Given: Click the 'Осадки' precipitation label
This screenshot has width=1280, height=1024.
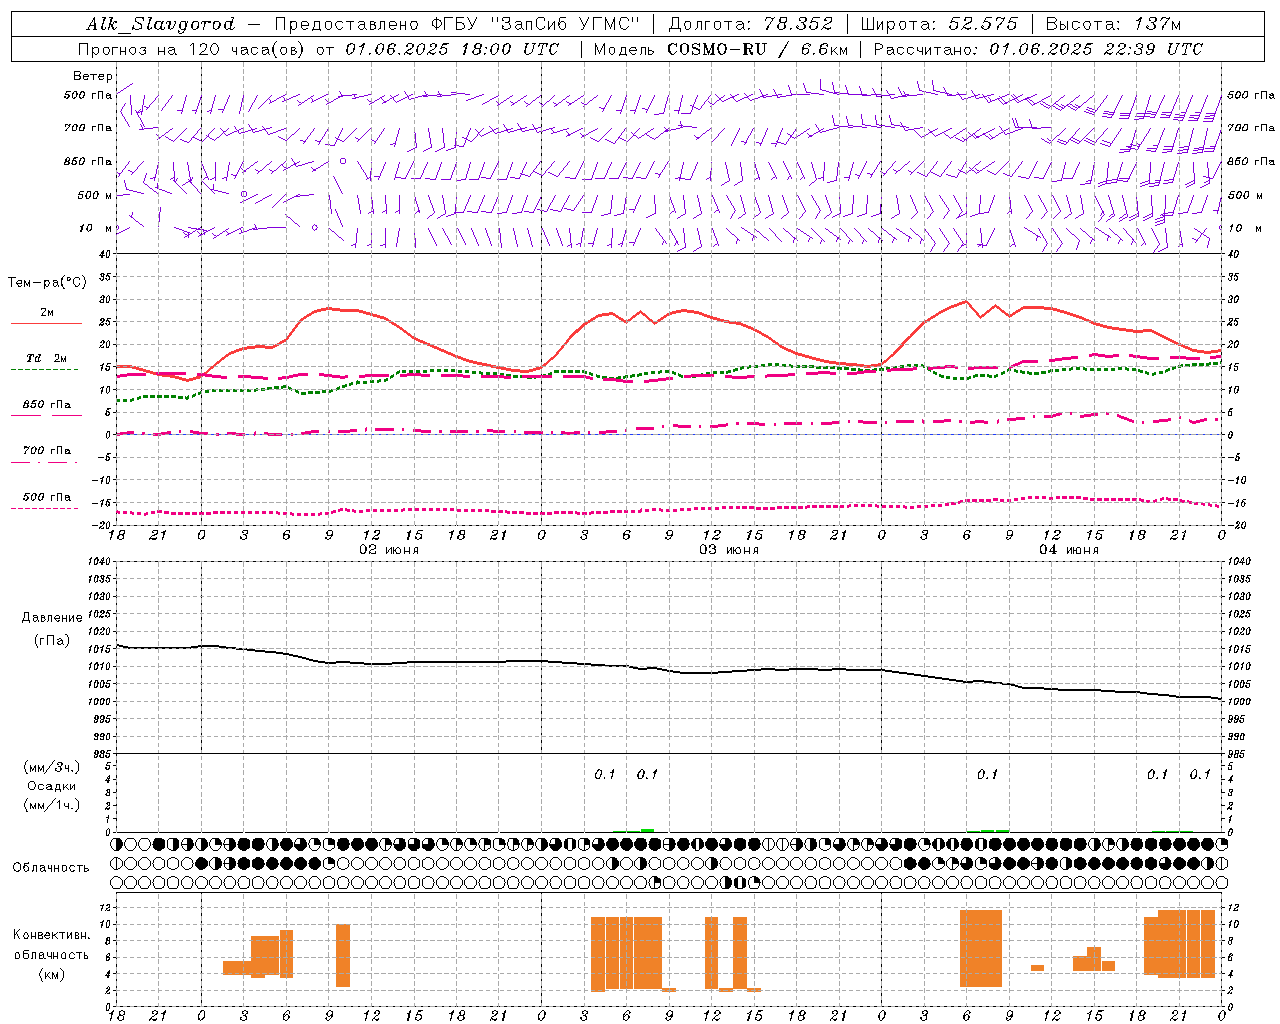Looking at the screenshot, I should [52, 786].
